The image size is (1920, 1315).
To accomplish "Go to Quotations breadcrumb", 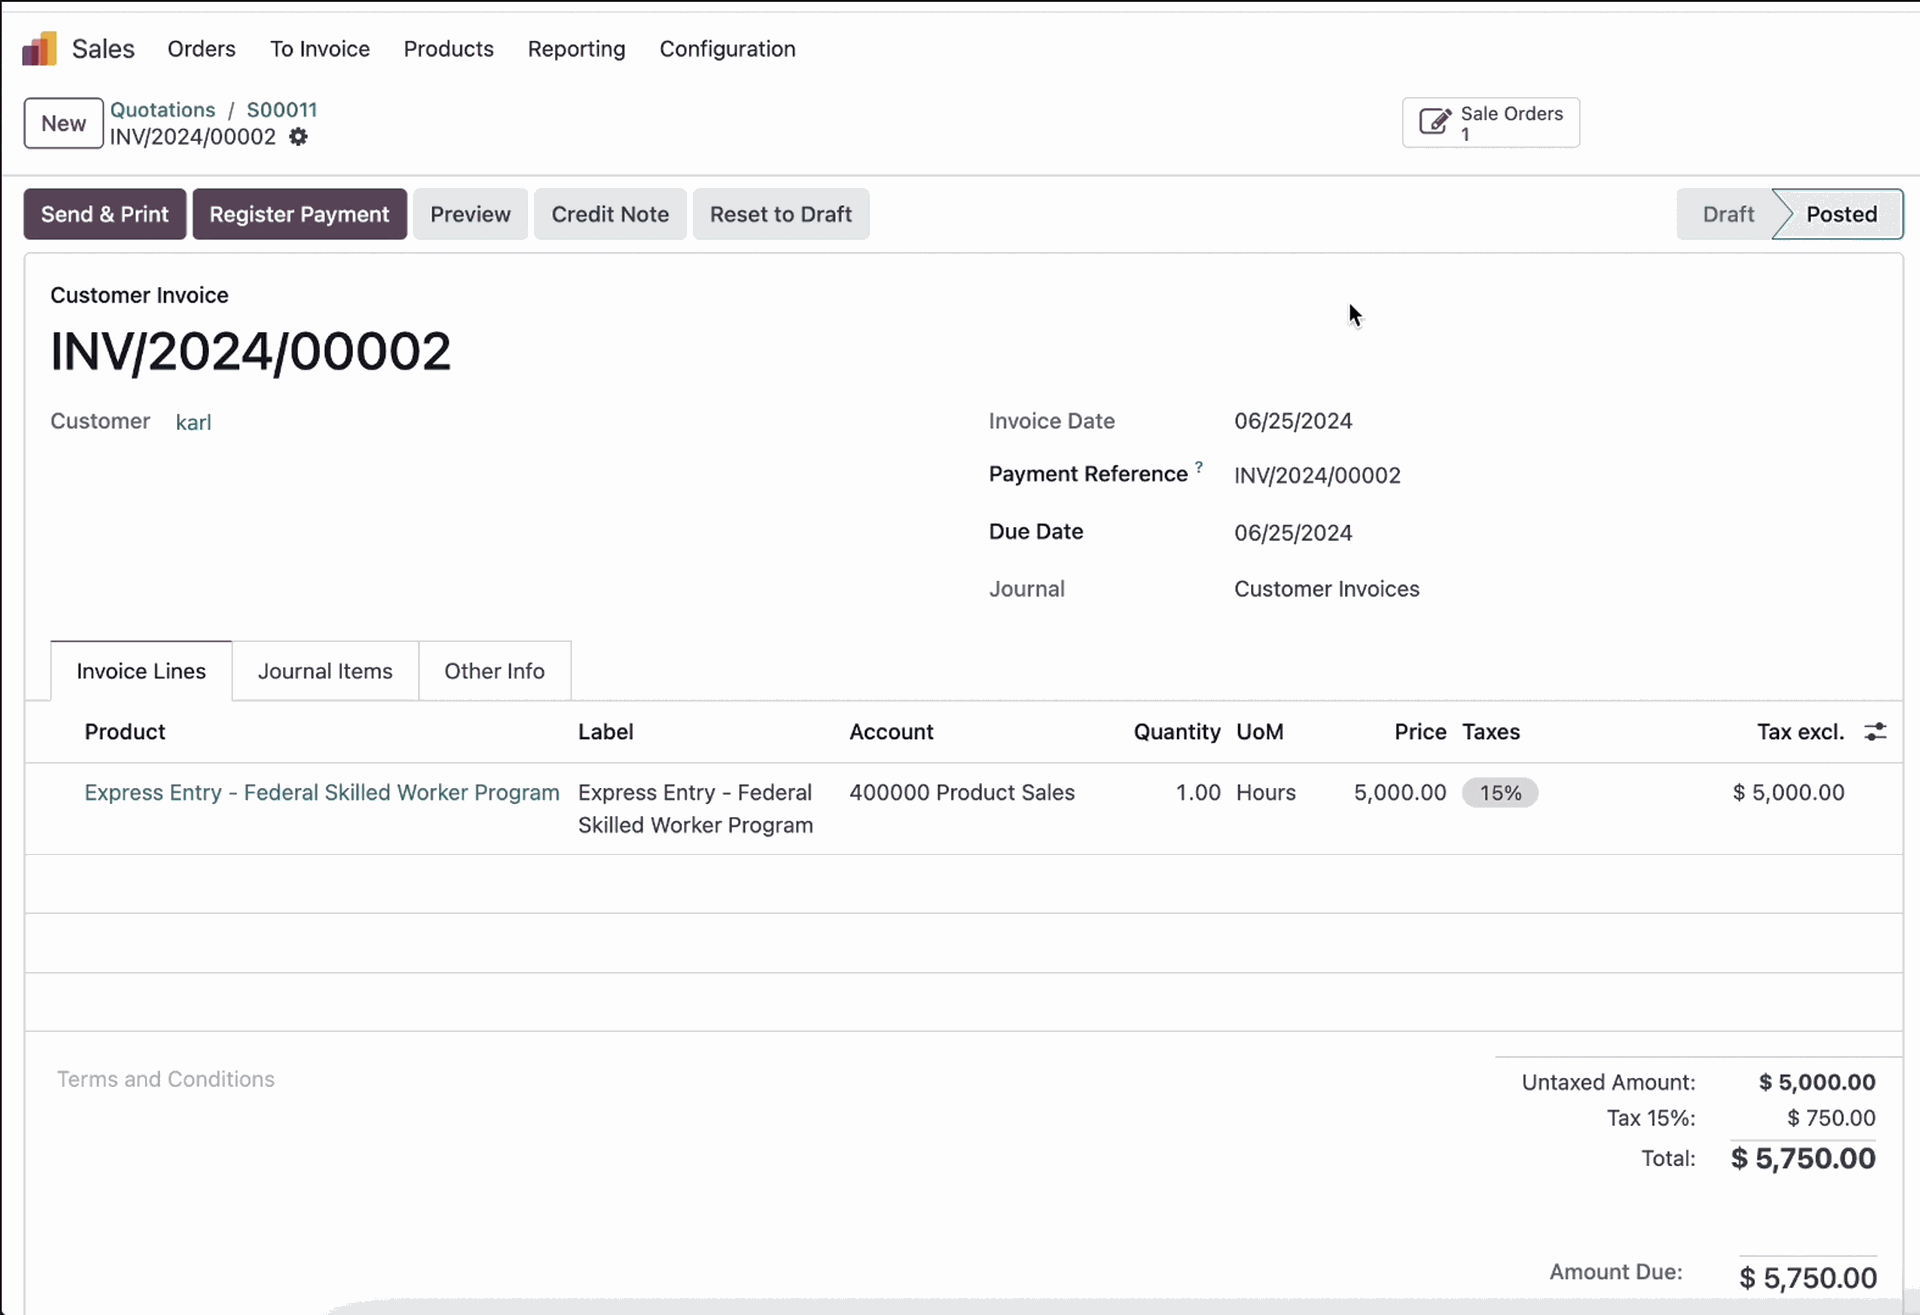I will pos(162,110).
